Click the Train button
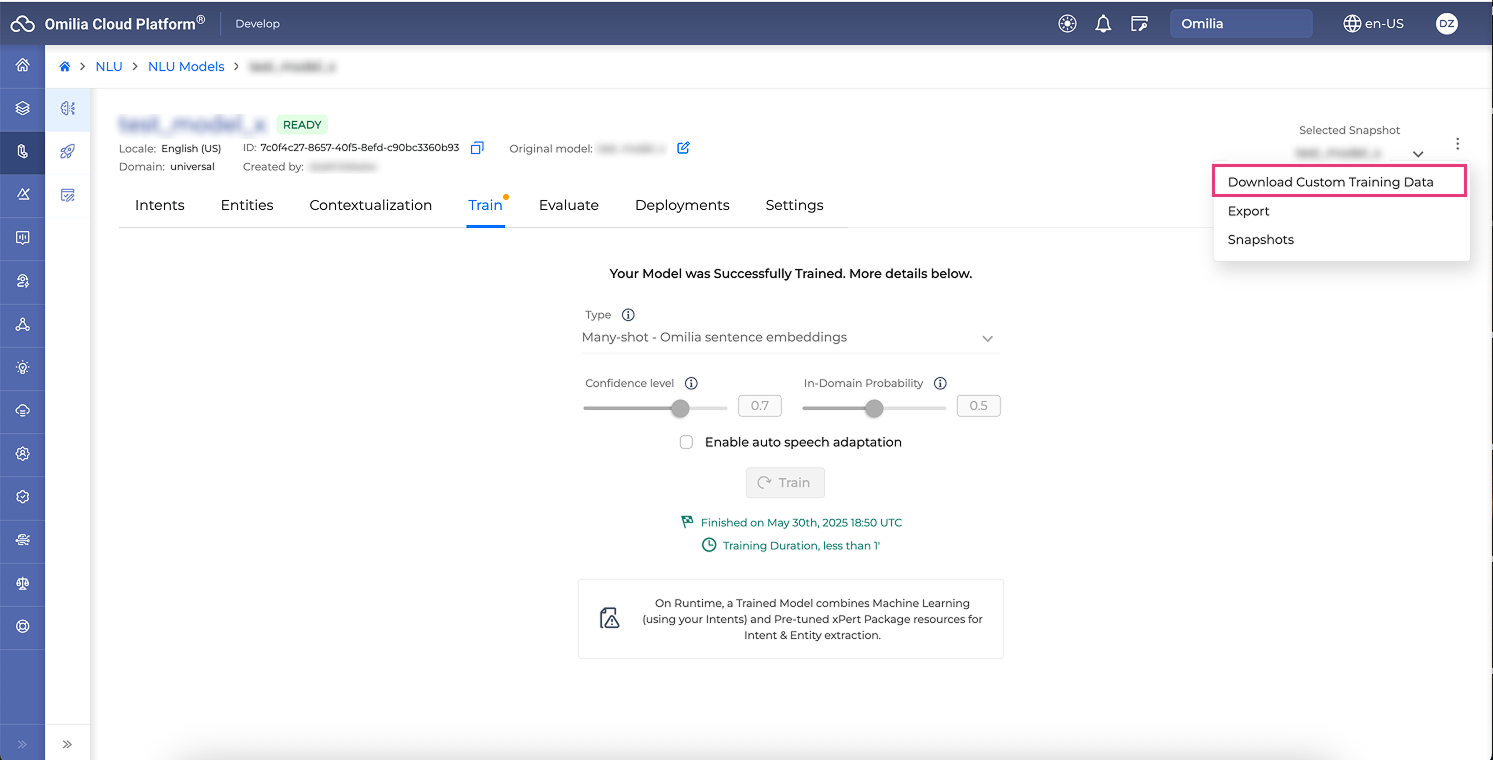The height and width of the screenshot is (760, 1493). point(785,482)
